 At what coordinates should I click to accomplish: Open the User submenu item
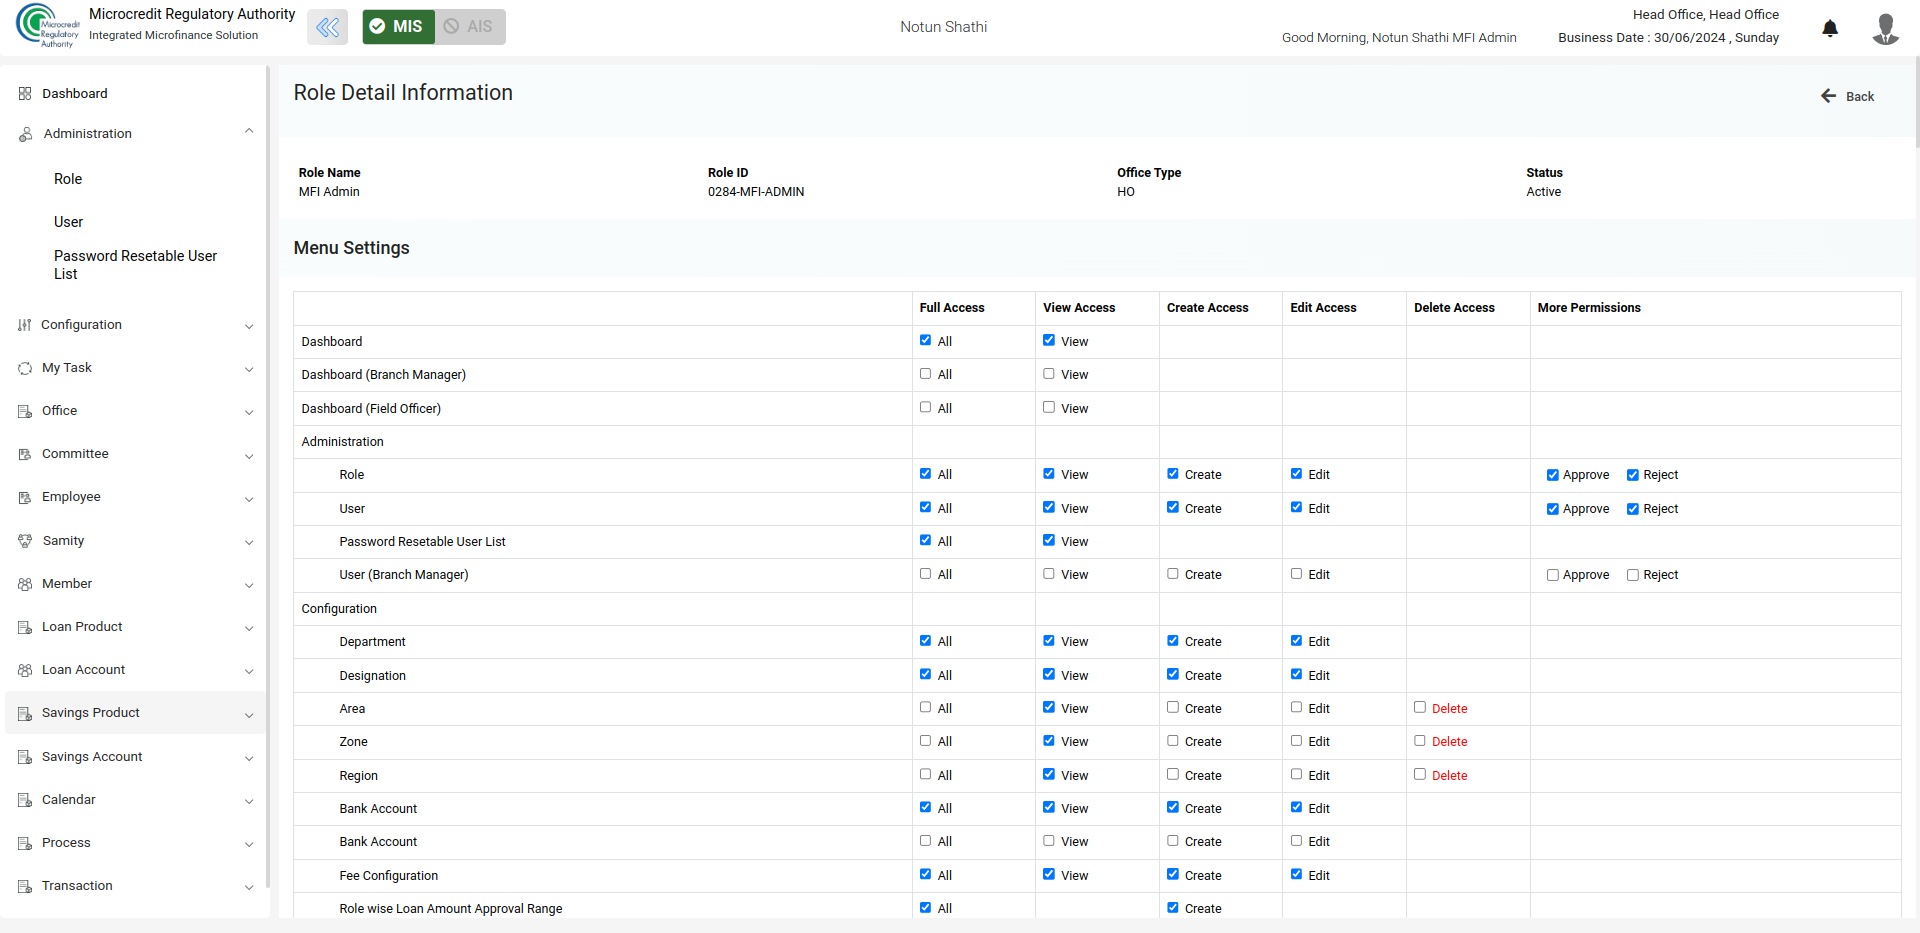(68, 222)
